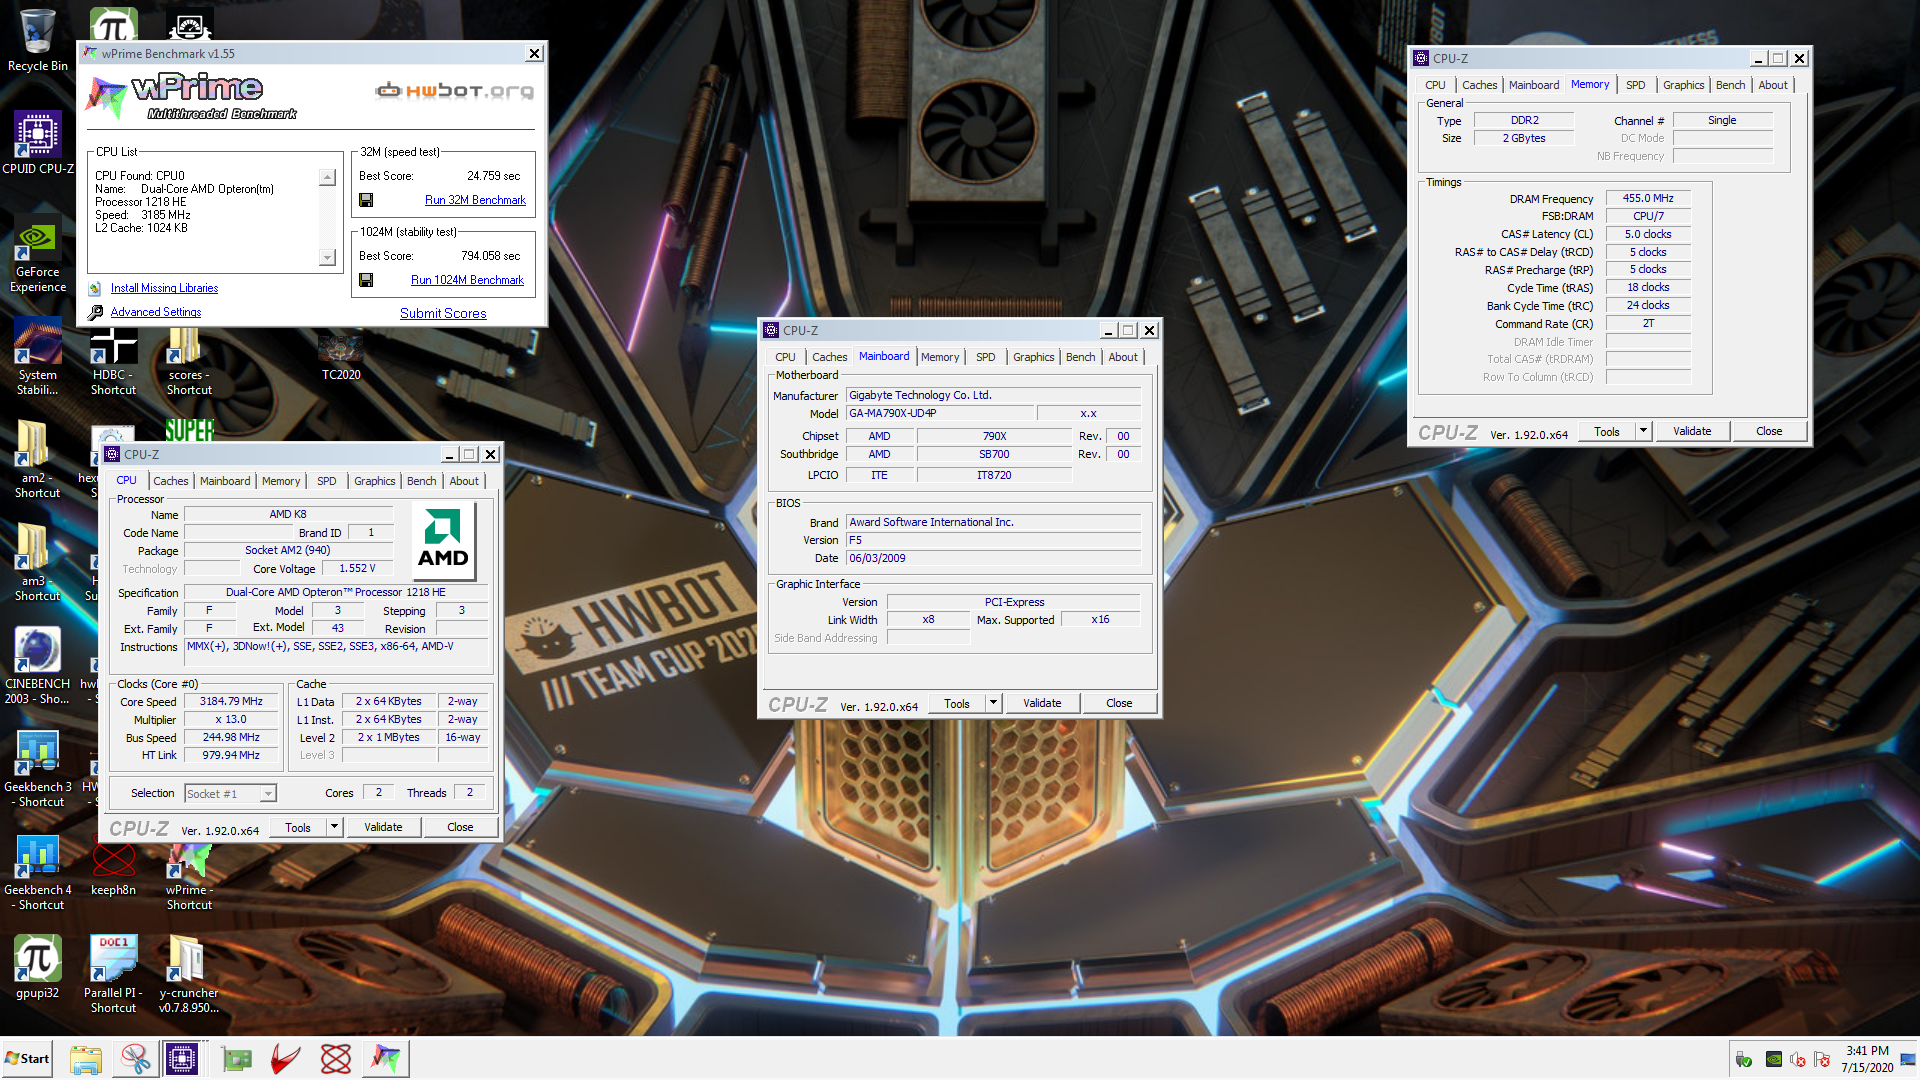Open Parallel PI Shortcut icon
The height and width of the screenshot is (1080, 1920).
pos(113,975)
